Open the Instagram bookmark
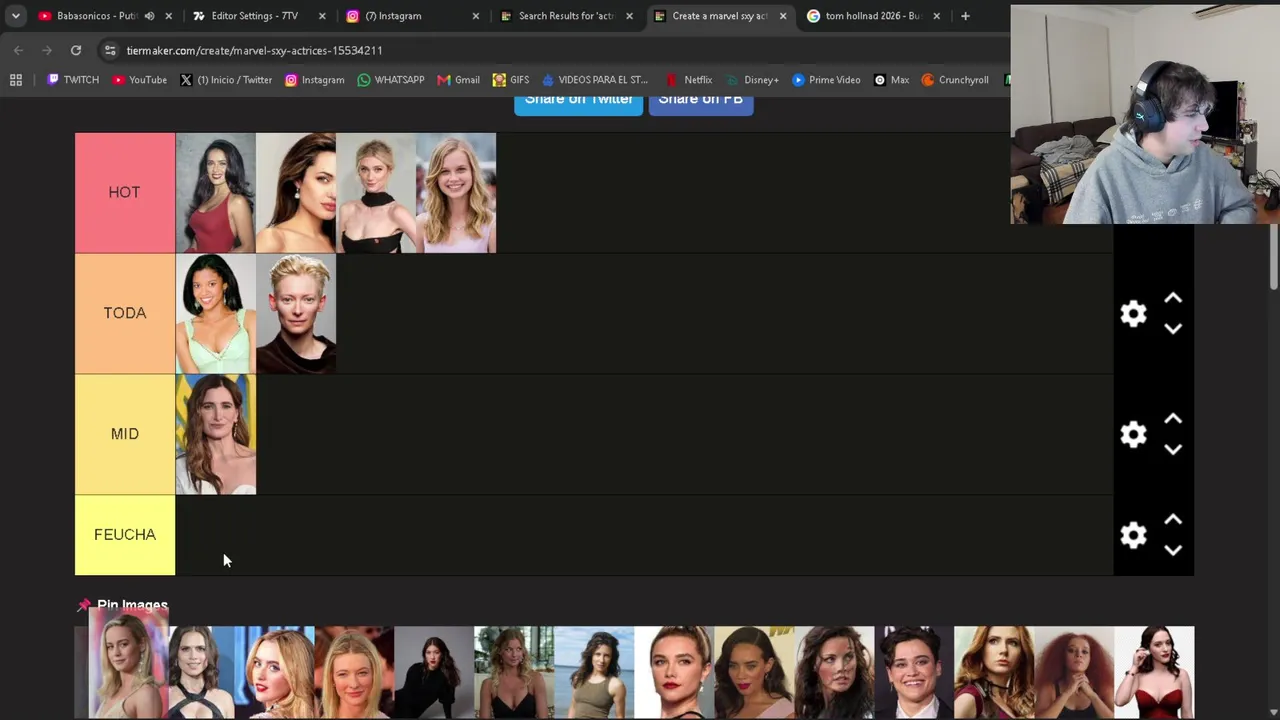The height and width of the screenshot is (720, 1280). click(315, 80)
